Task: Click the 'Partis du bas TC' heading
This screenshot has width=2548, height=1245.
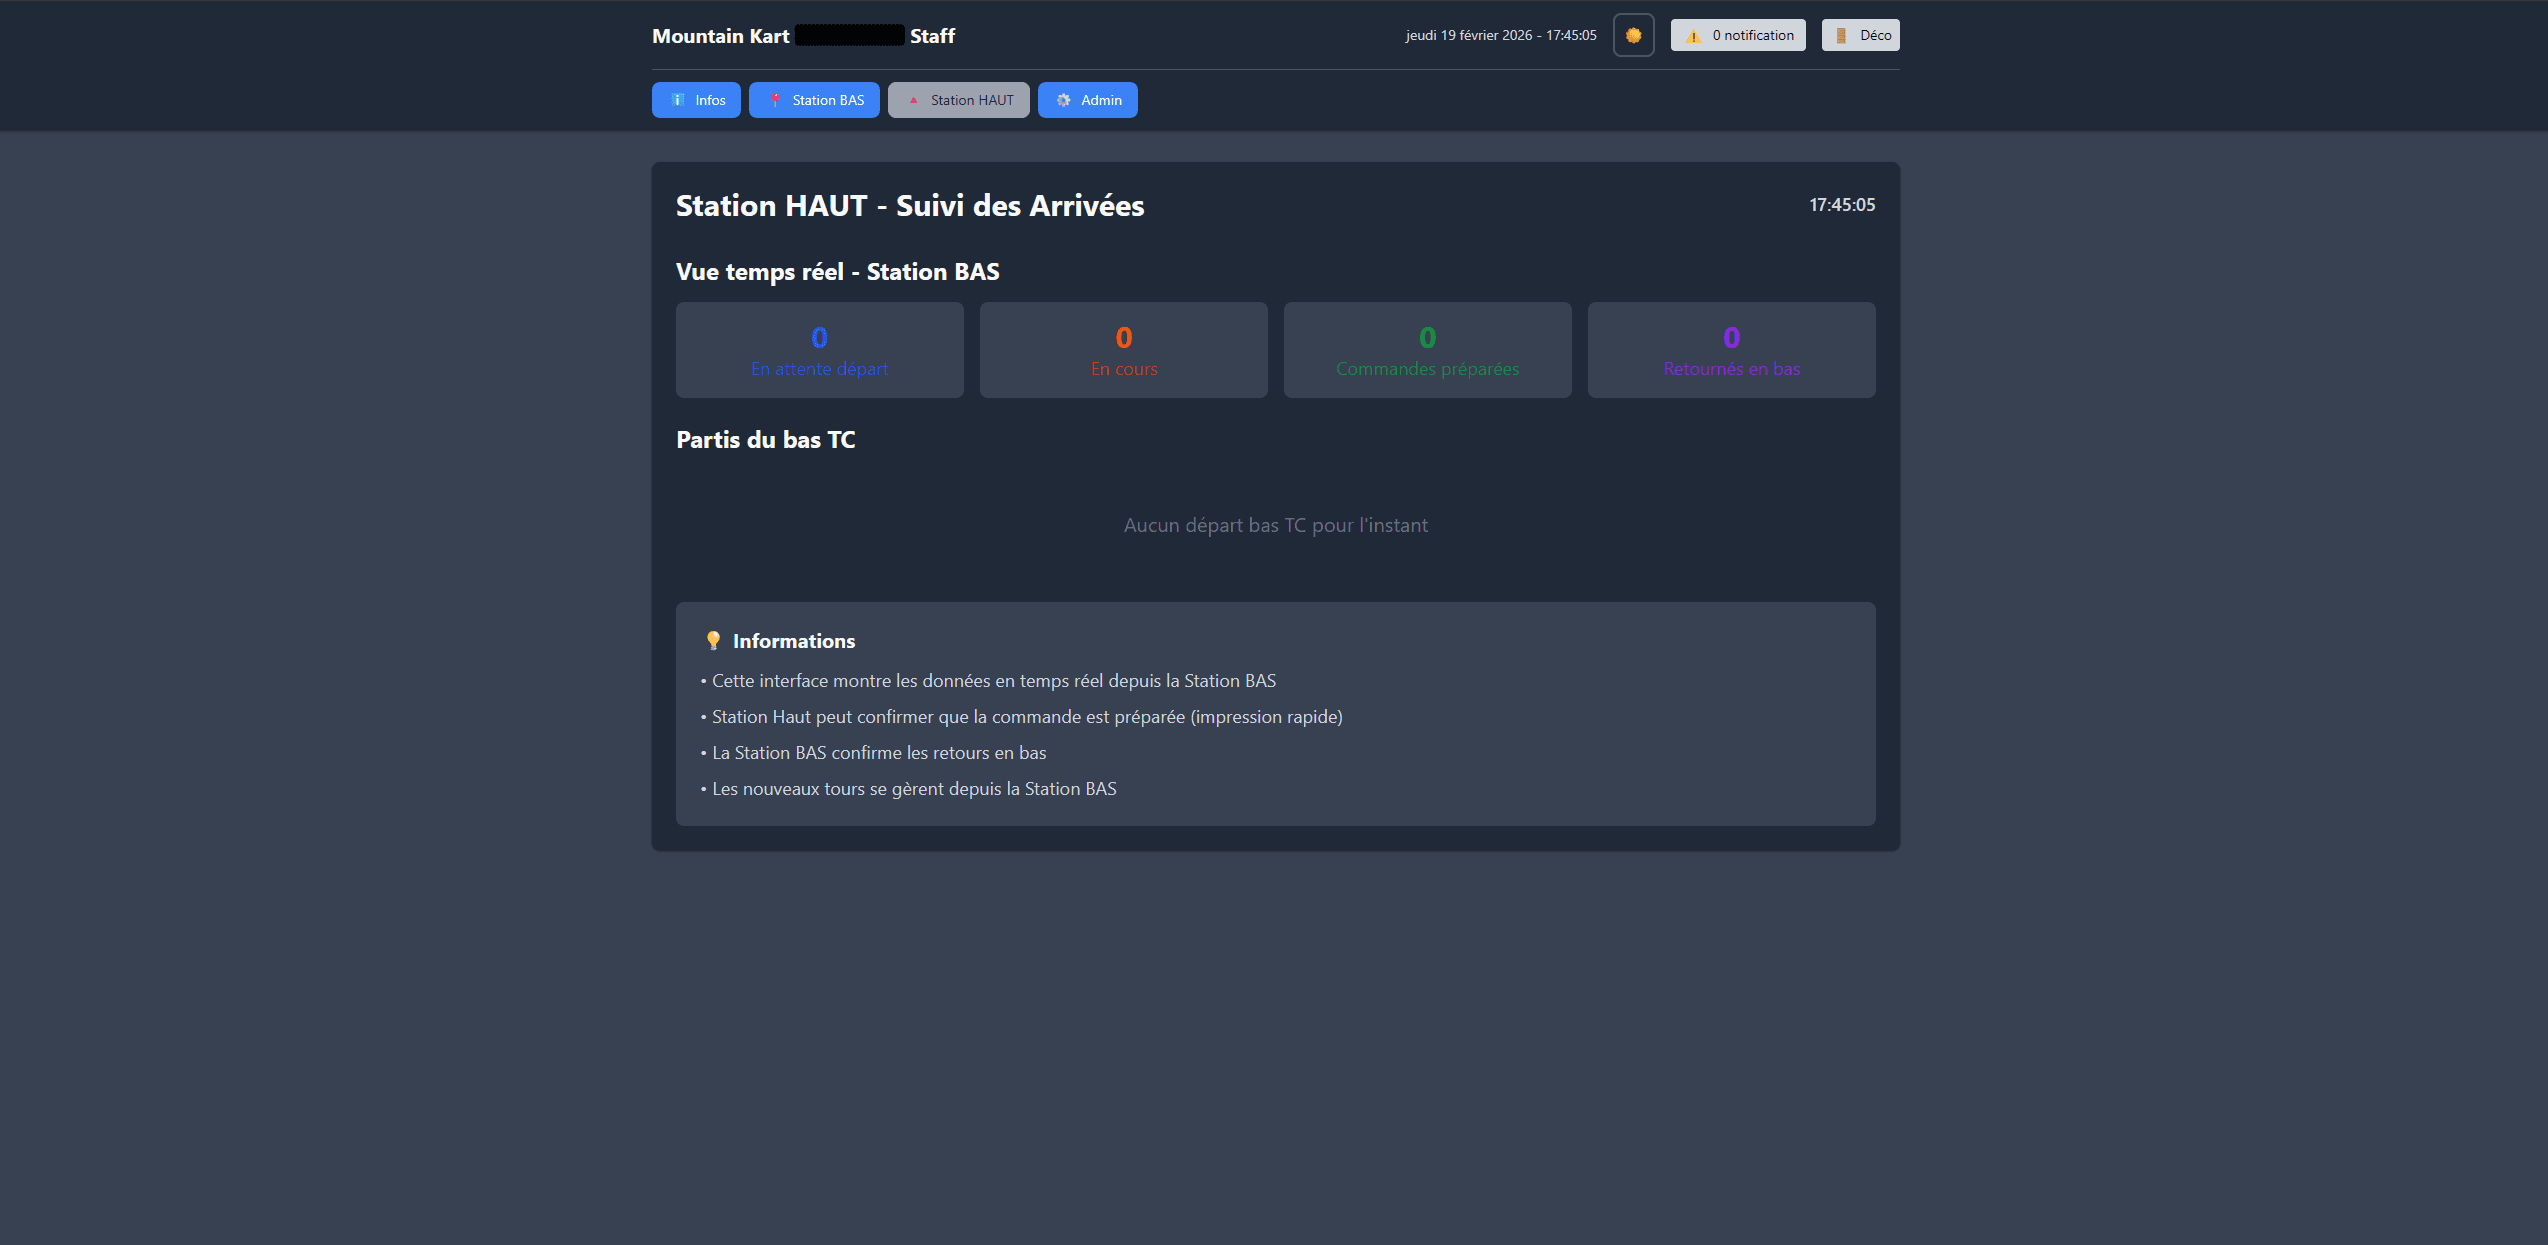Action: [765, 440]
